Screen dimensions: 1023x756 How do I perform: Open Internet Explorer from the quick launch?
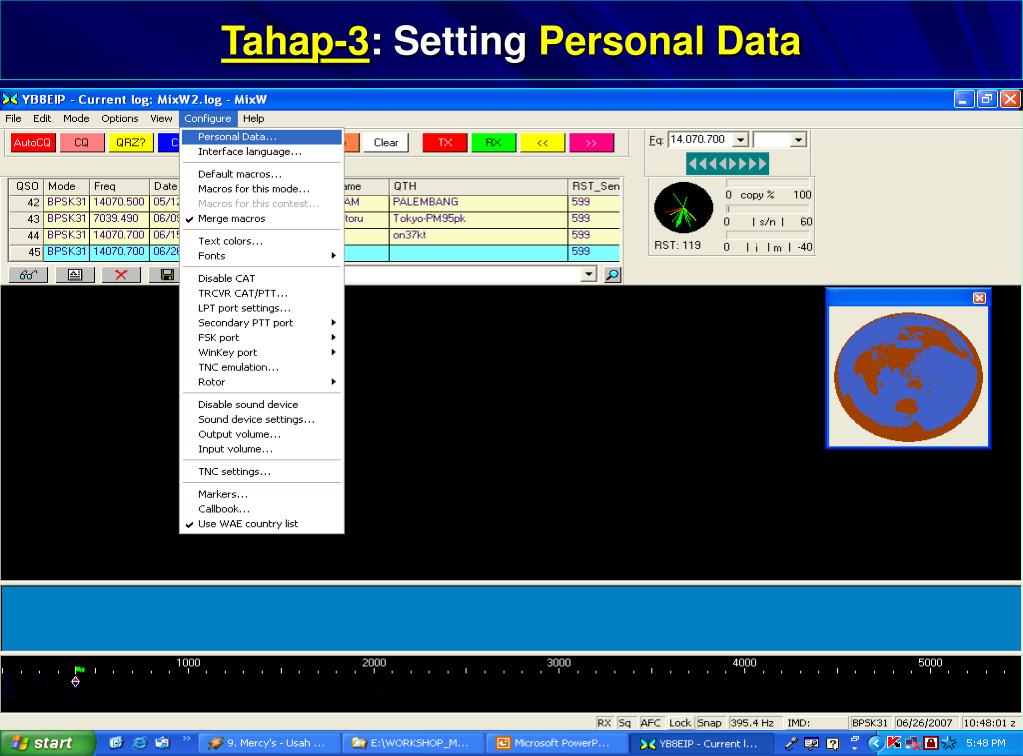140,742
